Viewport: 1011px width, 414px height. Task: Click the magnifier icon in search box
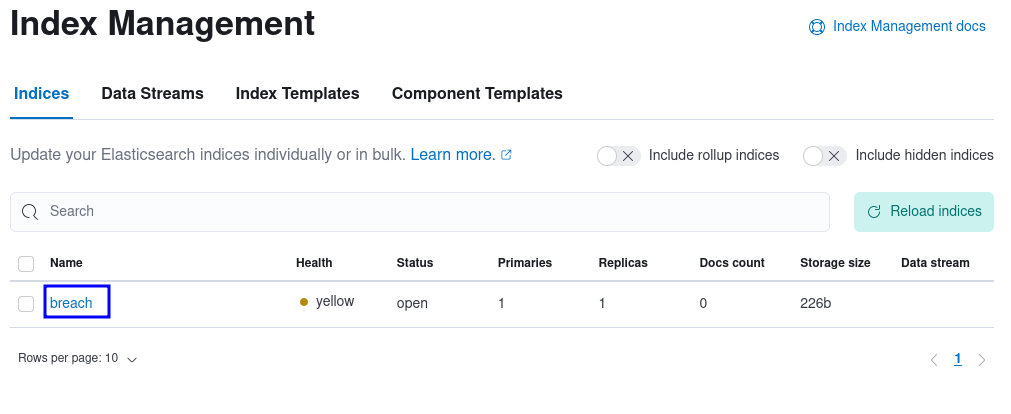point(30,212)
